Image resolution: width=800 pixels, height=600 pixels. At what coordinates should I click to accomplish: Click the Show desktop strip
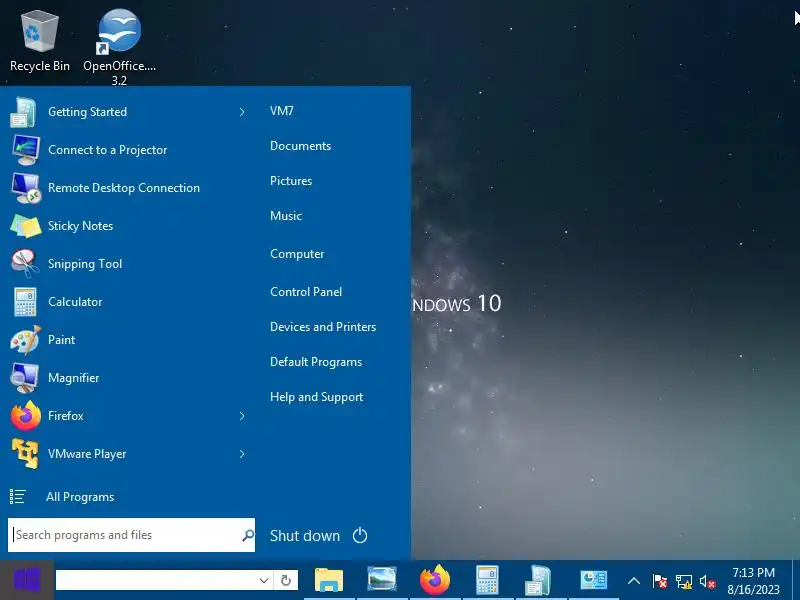[x=796, y=580]
